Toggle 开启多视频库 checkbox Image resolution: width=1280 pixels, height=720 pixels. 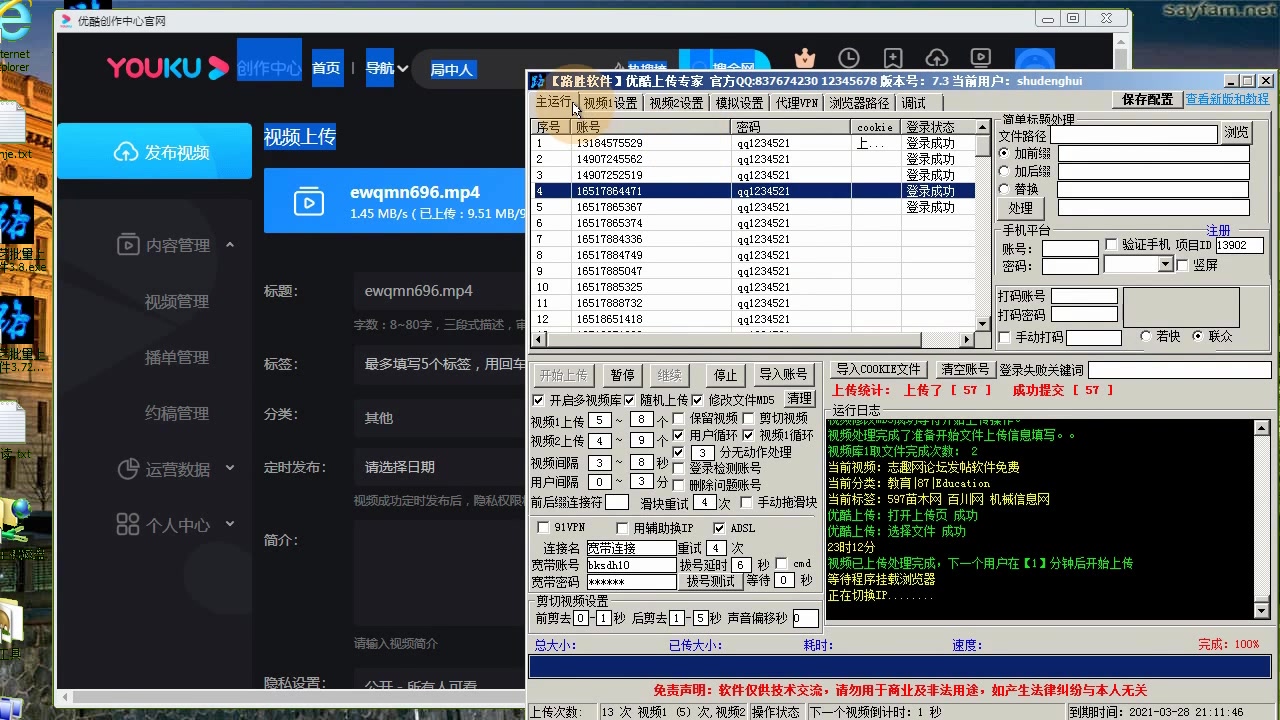tap(538, 400)
